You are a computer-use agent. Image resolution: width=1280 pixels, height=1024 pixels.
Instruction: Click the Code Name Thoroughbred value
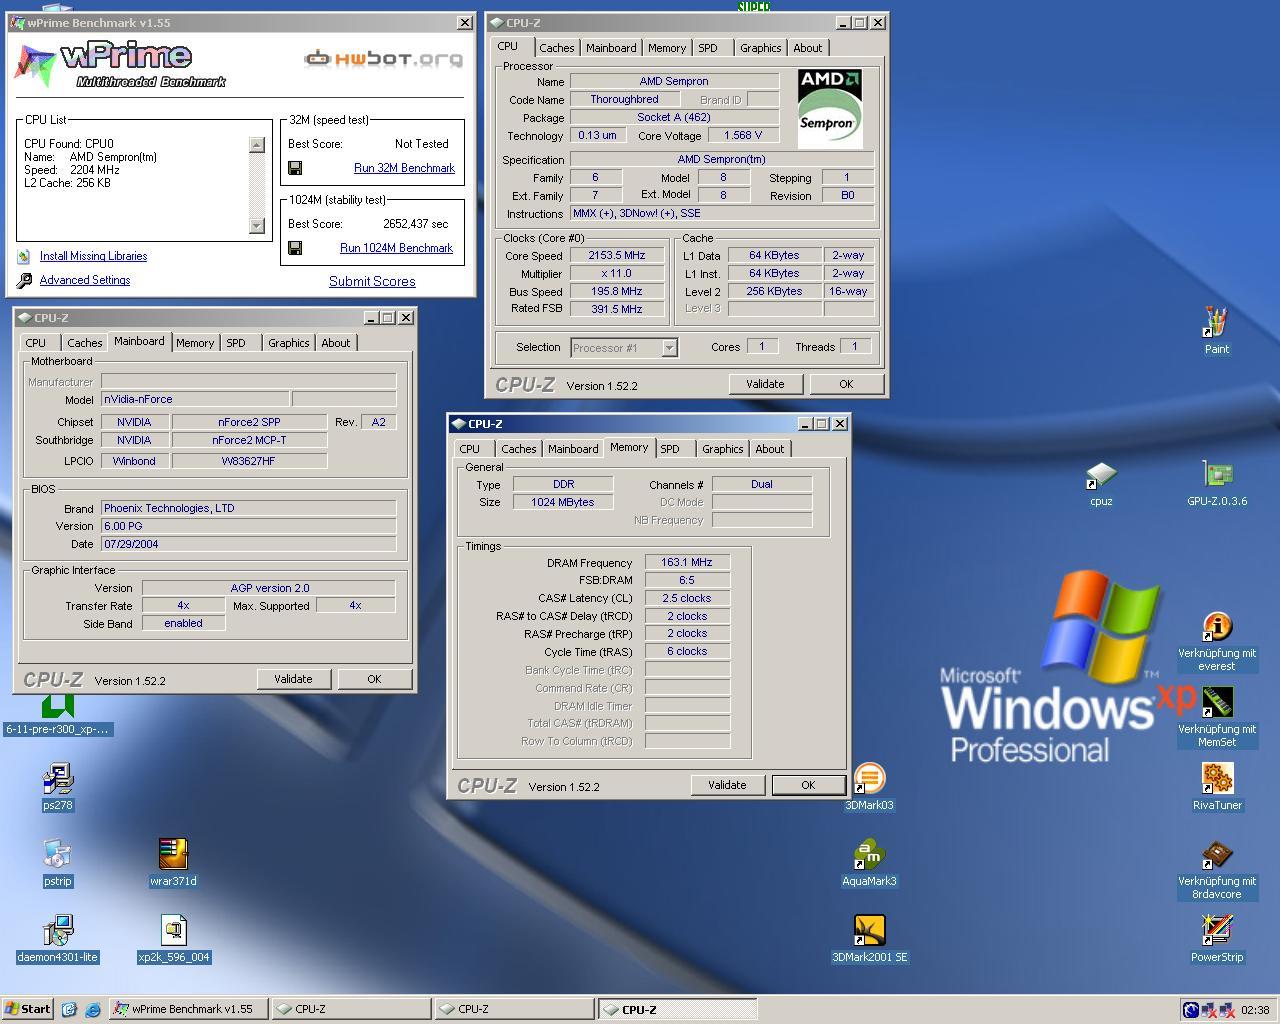point(625,99)
